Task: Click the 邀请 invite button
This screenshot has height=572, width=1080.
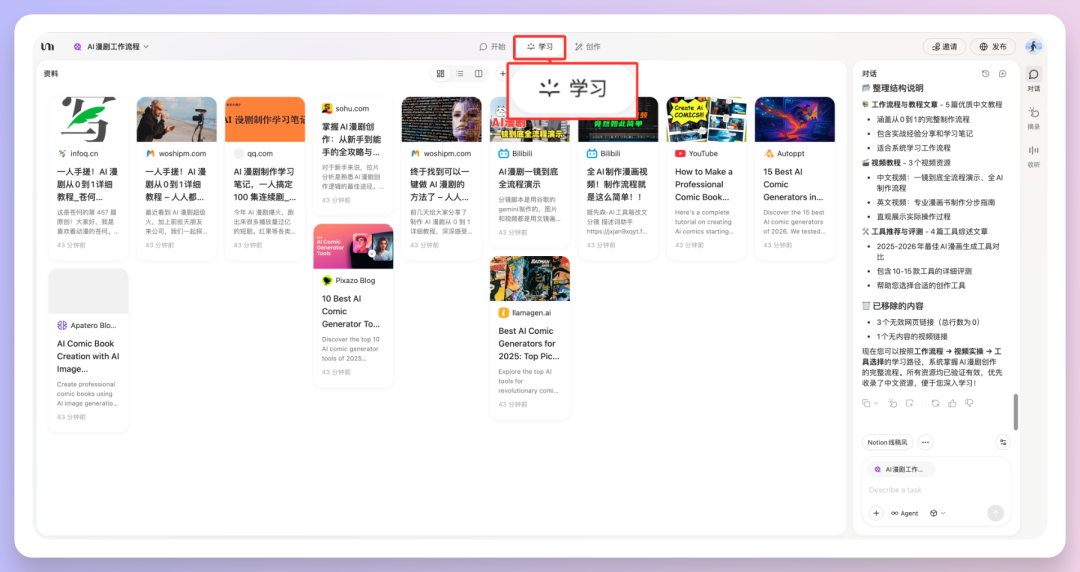Action: (x=943, y=47)
